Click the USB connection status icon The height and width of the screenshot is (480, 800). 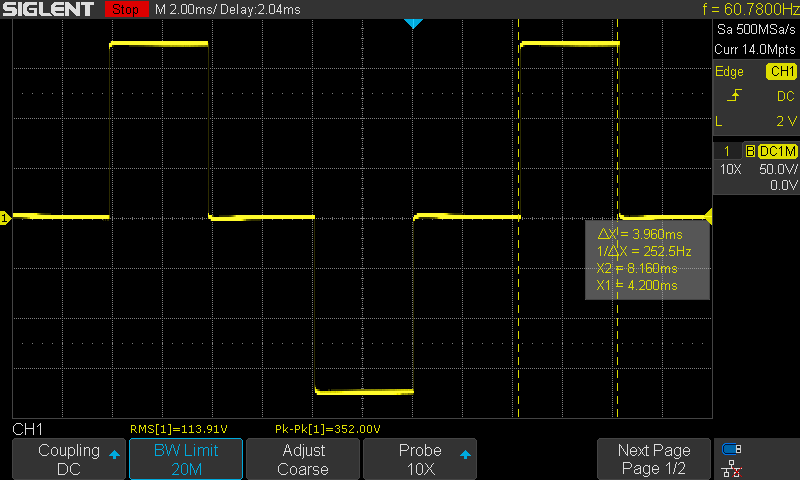pyautogui.click(x=732, y=449)
